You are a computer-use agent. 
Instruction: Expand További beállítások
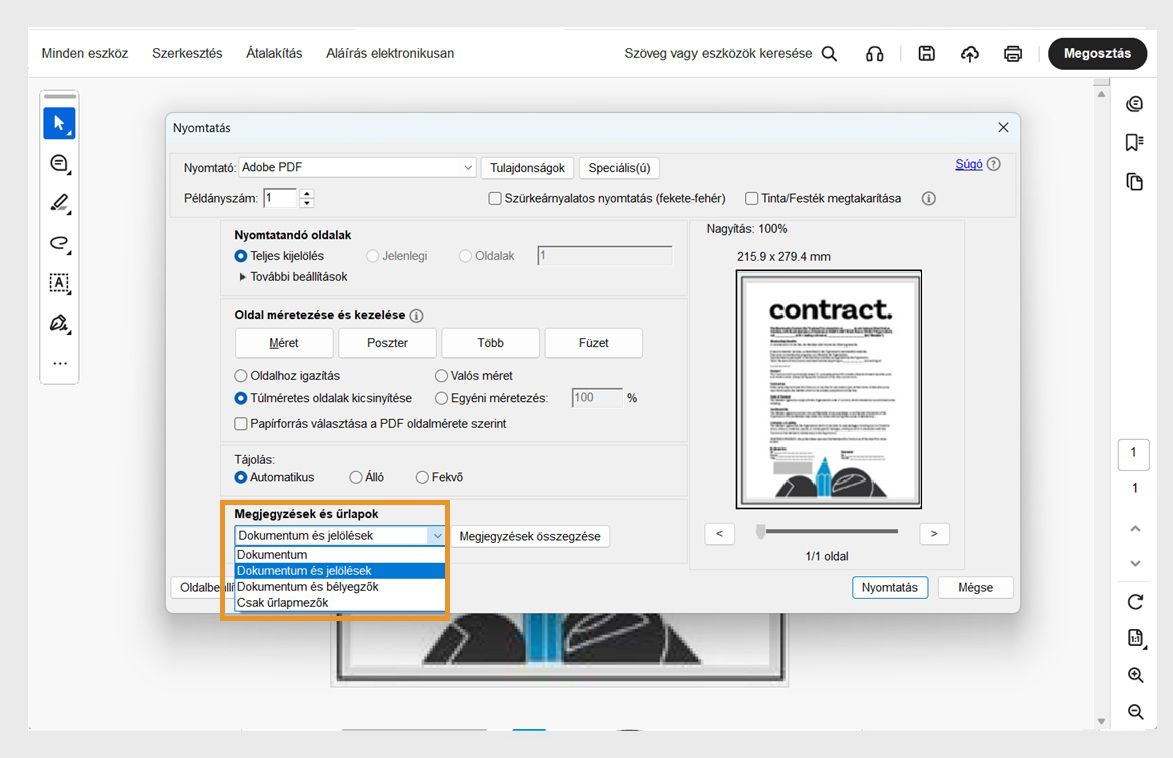point(293,277)
